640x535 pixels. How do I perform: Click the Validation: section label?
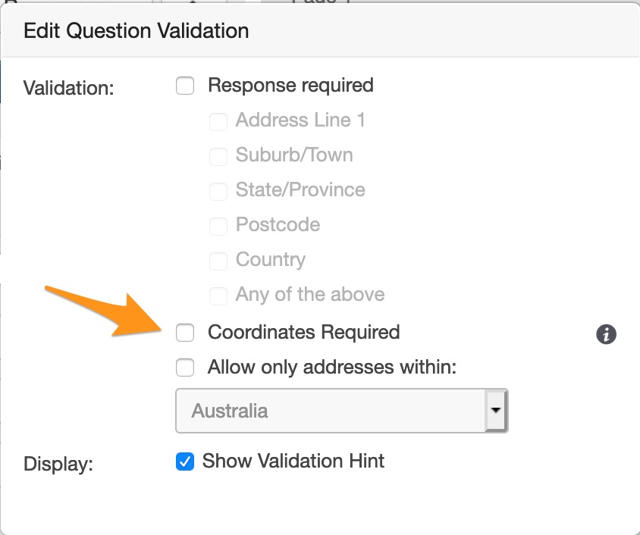(x=69, y=88)
